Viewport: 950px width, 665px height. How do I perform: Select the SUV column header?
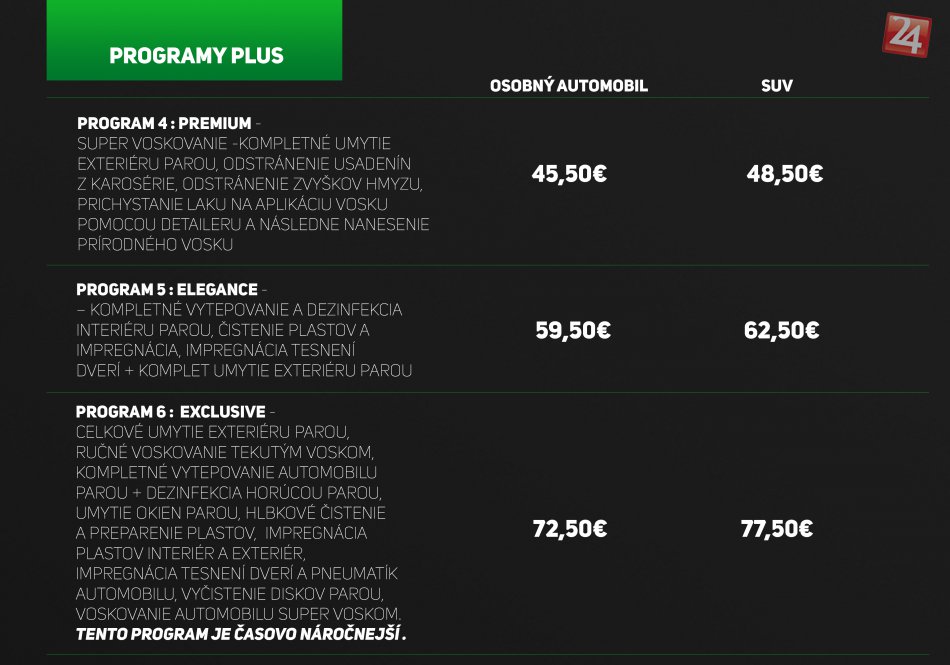click(777, 86)
